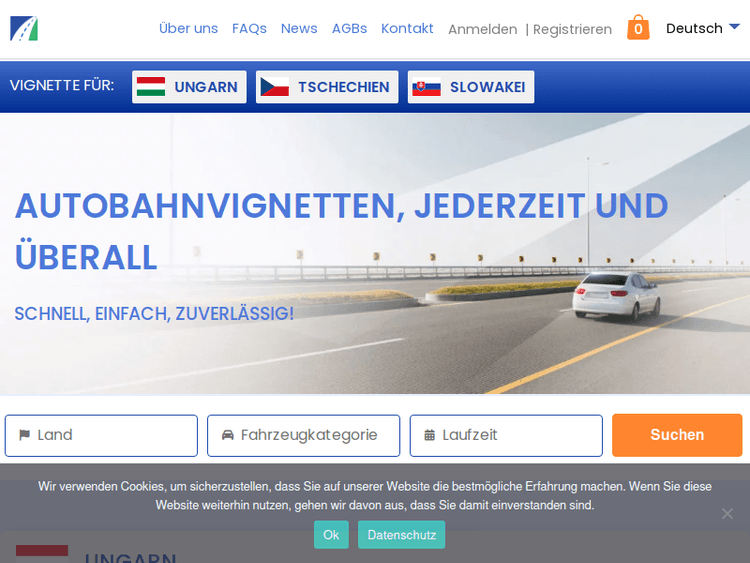Click the Registrieren link
The image size is (750, 563).
pyautogui.click(x=572, y=29)
